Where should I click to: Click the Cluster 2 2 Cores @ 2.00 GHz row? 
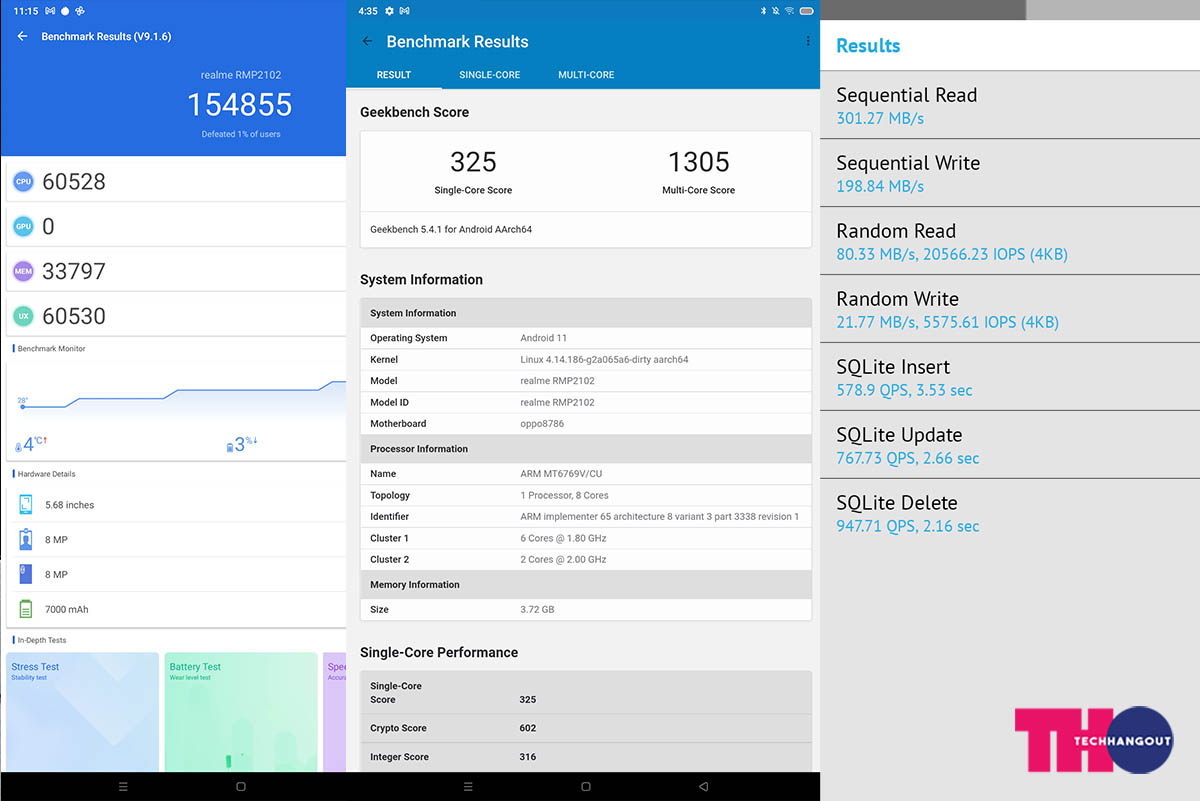coord(586,559)
